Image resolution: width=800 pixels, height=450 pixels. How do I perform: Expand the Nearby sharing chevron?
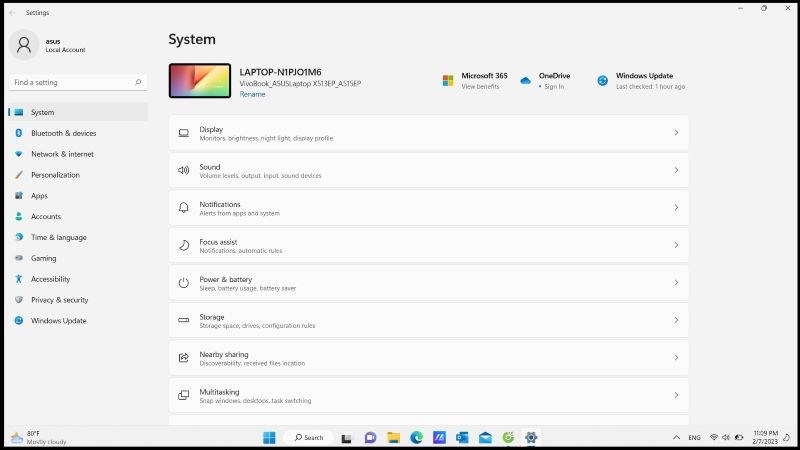[676, 358]
